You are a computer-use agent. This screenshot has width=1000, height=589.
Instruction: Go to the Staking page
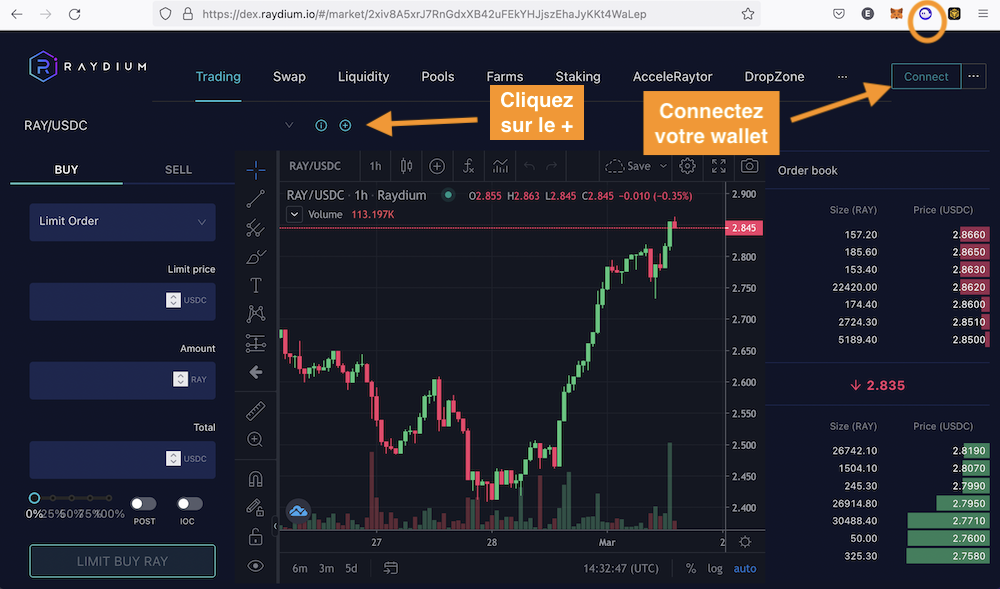coord(578,76)
